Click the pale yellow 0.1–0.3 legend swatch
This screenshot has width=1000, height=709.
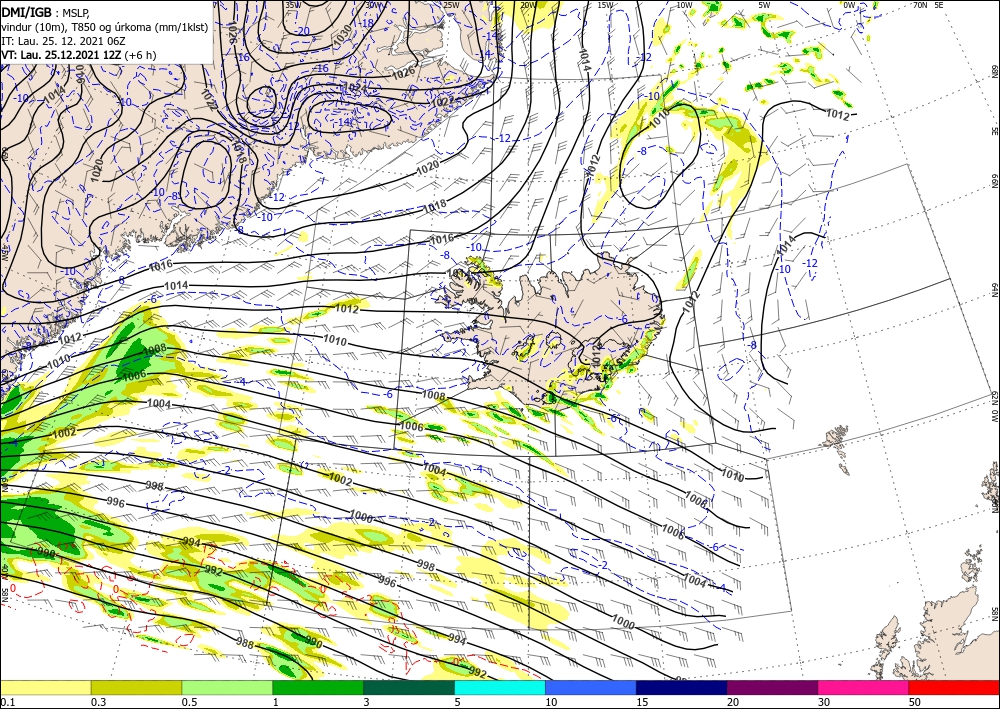[x=45, y=687]
